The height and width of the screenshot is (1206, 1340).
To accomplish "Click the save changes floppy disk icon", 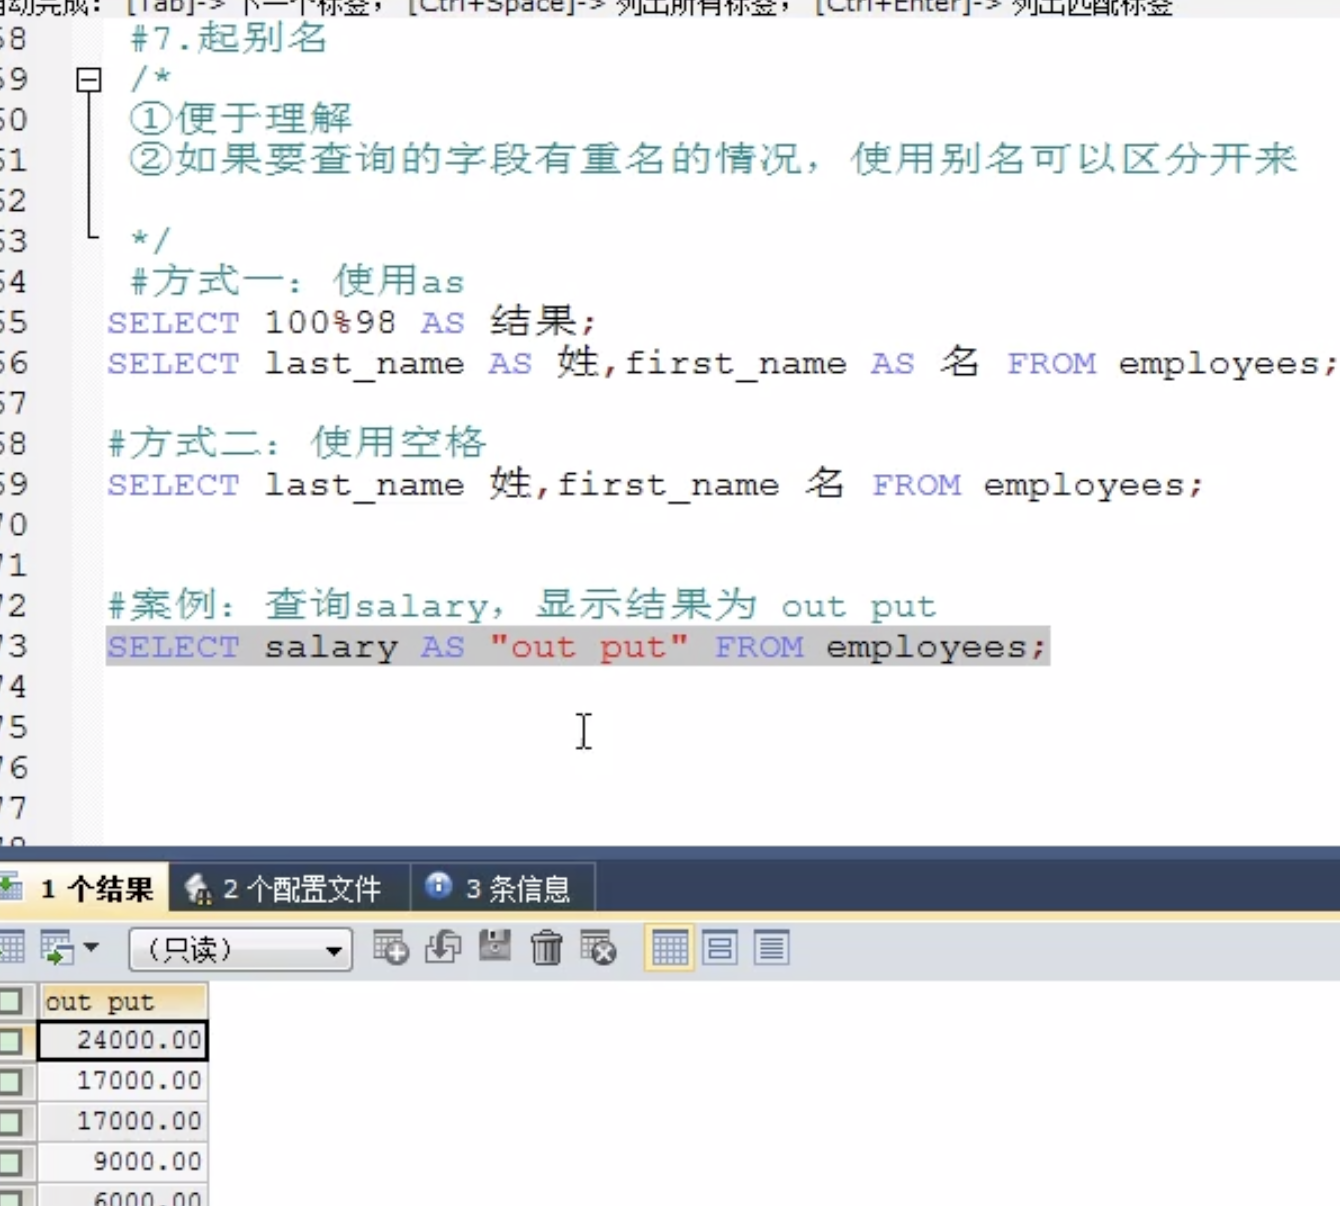I will pos(495,946).
